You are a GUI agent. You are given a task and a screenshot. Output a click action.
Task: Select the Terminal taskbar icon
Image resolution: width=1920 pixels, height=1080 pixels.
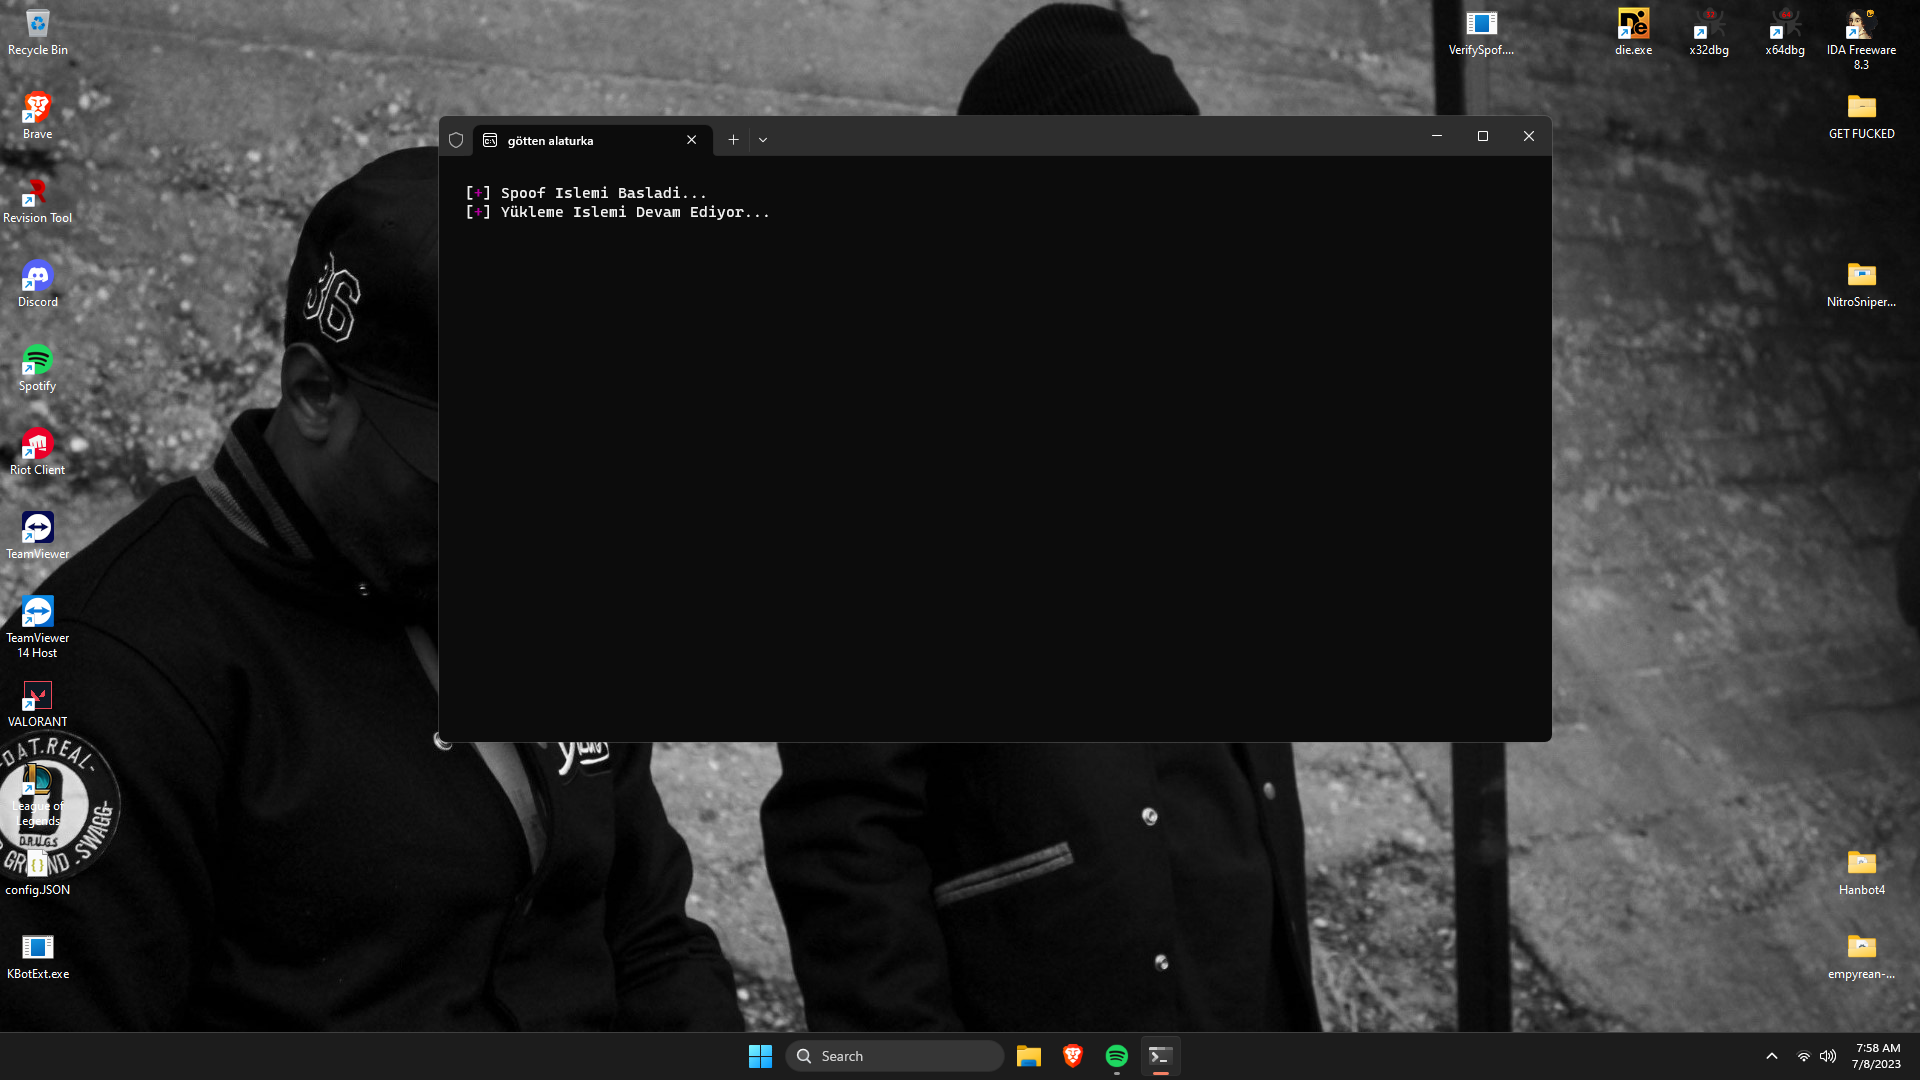1161,1056
